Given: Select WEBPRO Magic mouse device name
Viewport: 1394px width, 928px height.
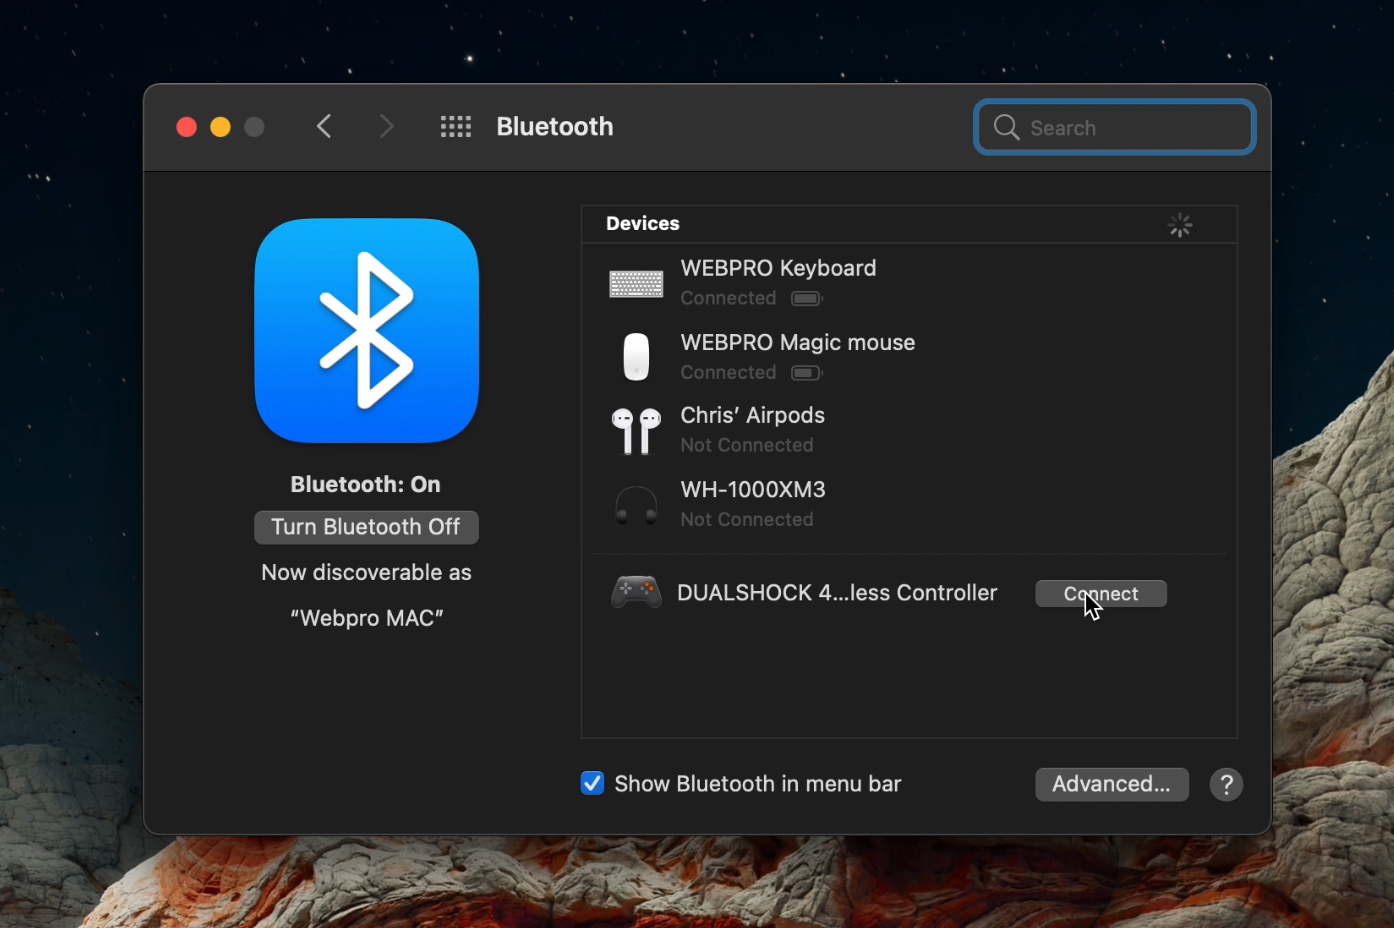Looking at the screenshot, I should click(797, 342).
